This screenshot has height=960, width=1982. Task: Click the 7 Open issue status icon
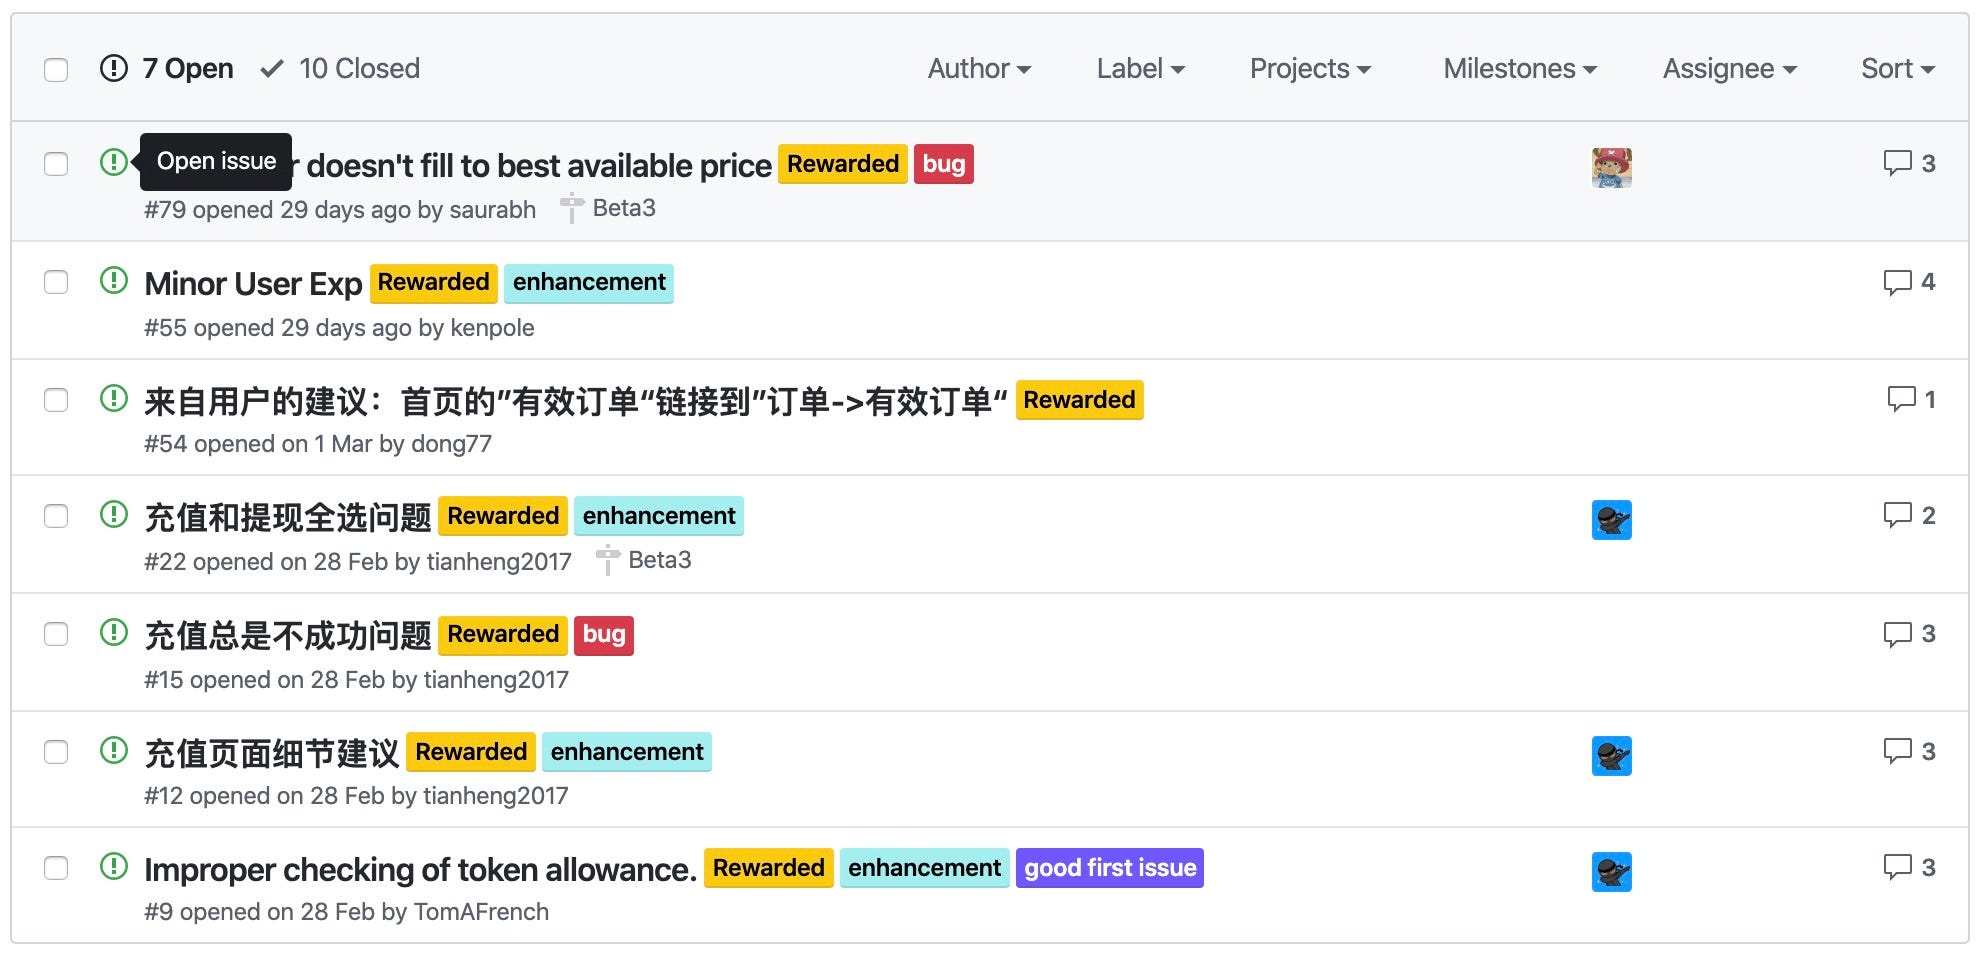click(114, 68)
